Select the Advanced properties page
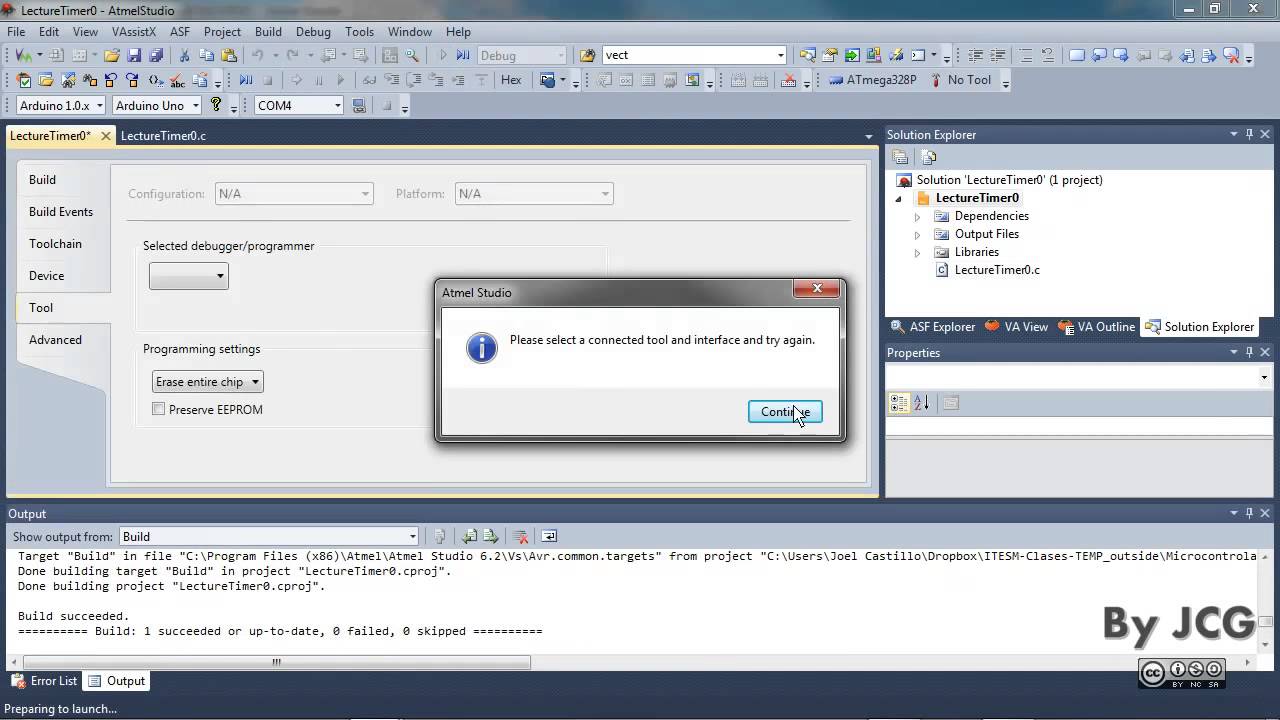This screenshot has width=1280, height=720. pos(56,340)
